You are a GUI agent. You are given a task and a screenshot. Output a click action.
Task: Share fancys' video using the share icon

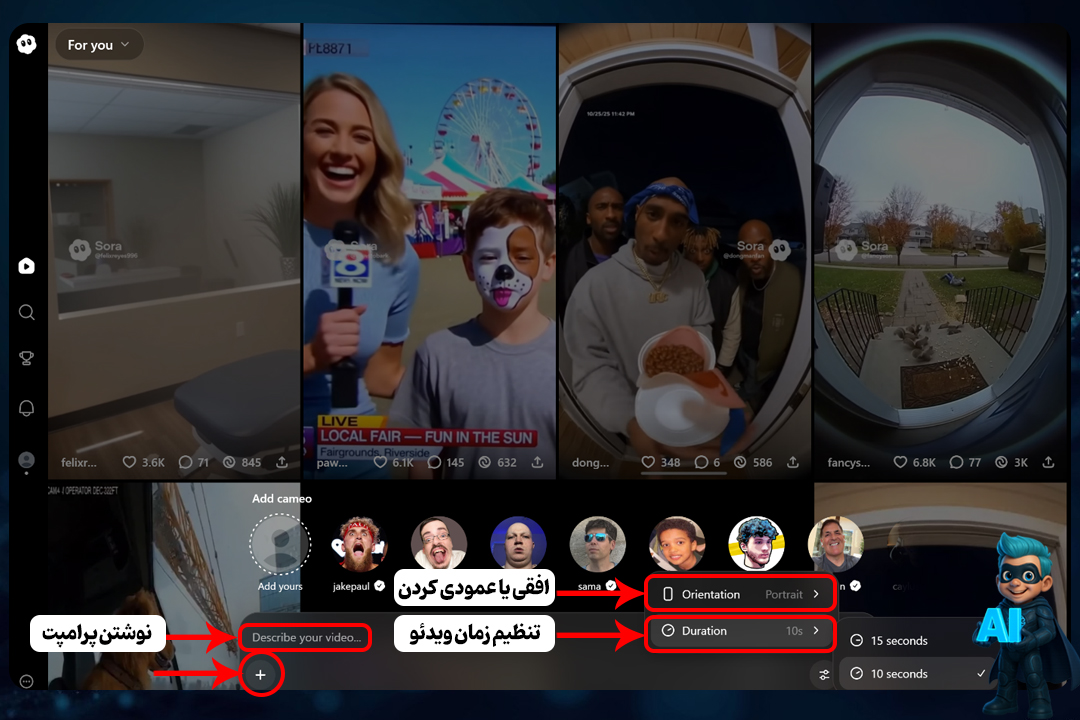[x=1049, y=462]
